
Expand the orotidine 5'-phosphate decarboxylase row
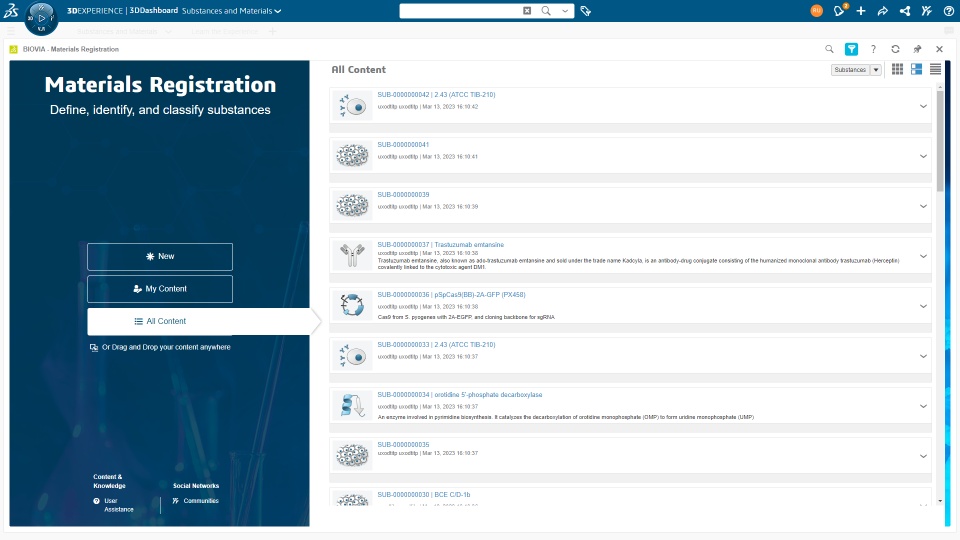(x=923, y=407)
